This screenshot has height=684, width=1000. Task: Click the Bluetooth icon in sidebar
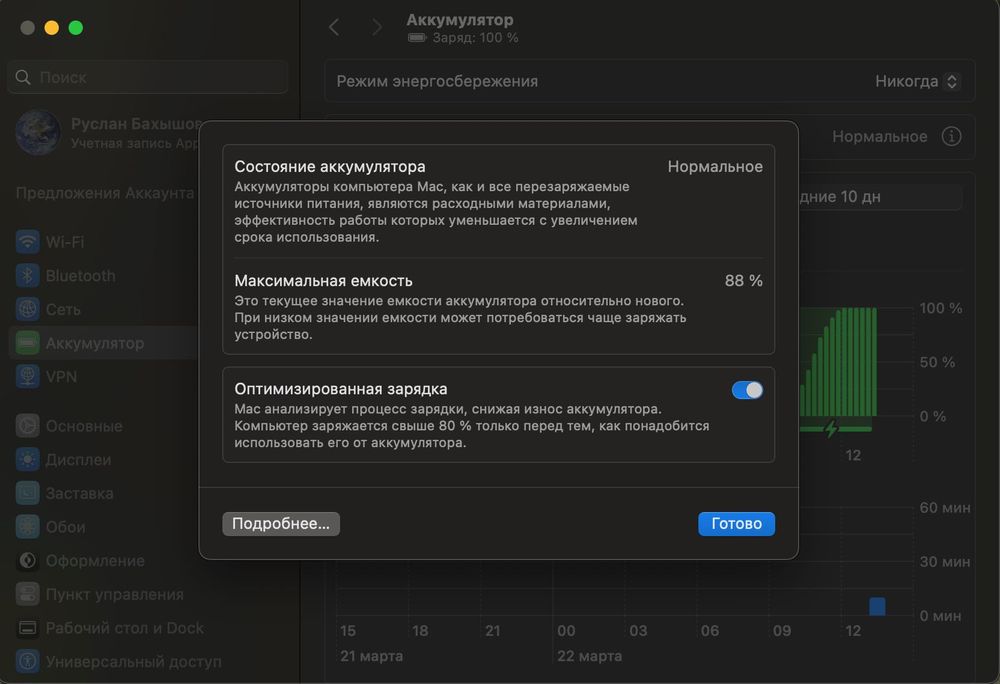pos(27,275)
